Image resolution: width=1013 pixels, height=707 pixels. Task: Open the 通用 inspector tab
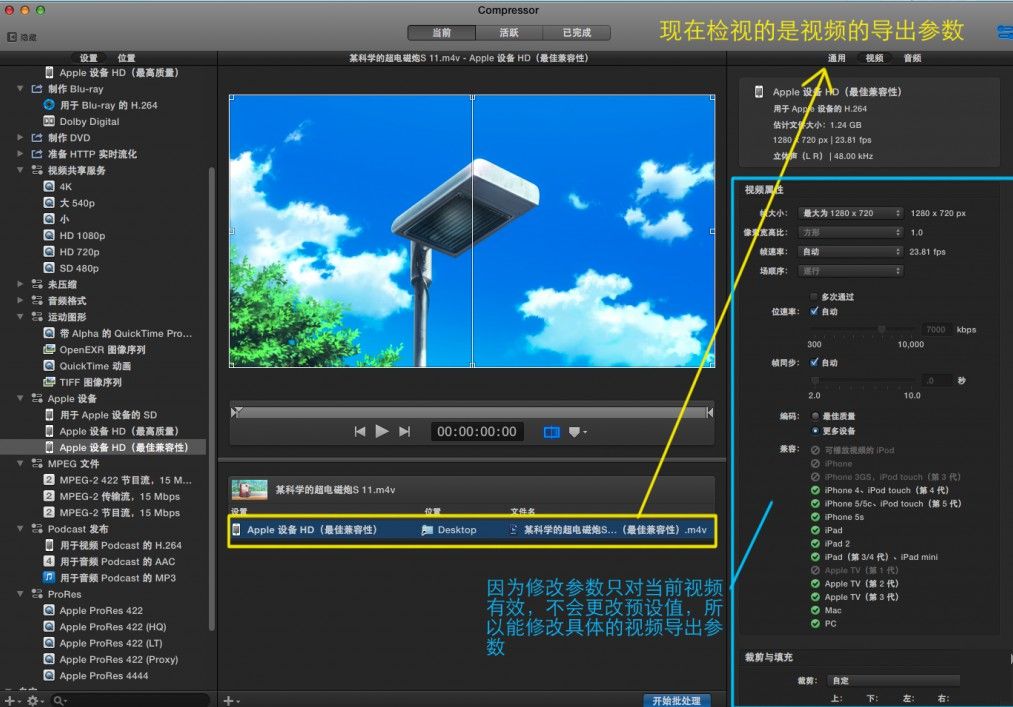coord(837,58)
